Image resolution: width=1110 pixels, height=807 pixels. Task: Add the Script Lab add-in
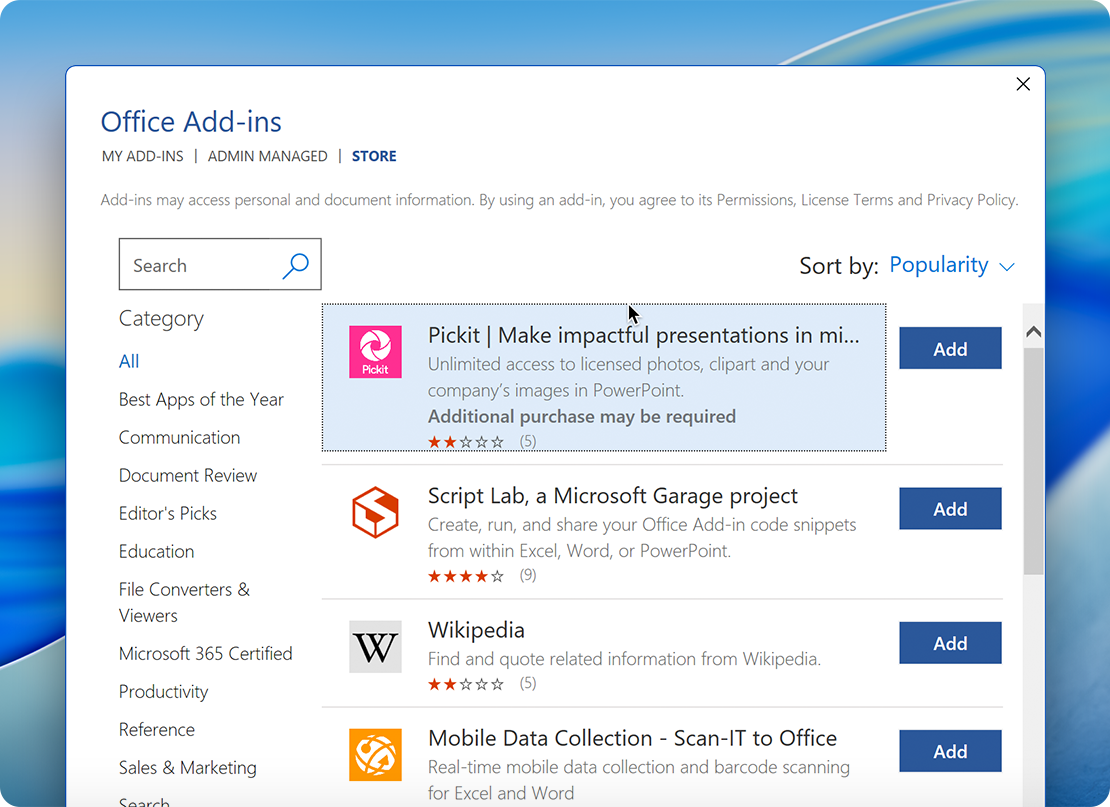tap(949, 508)
